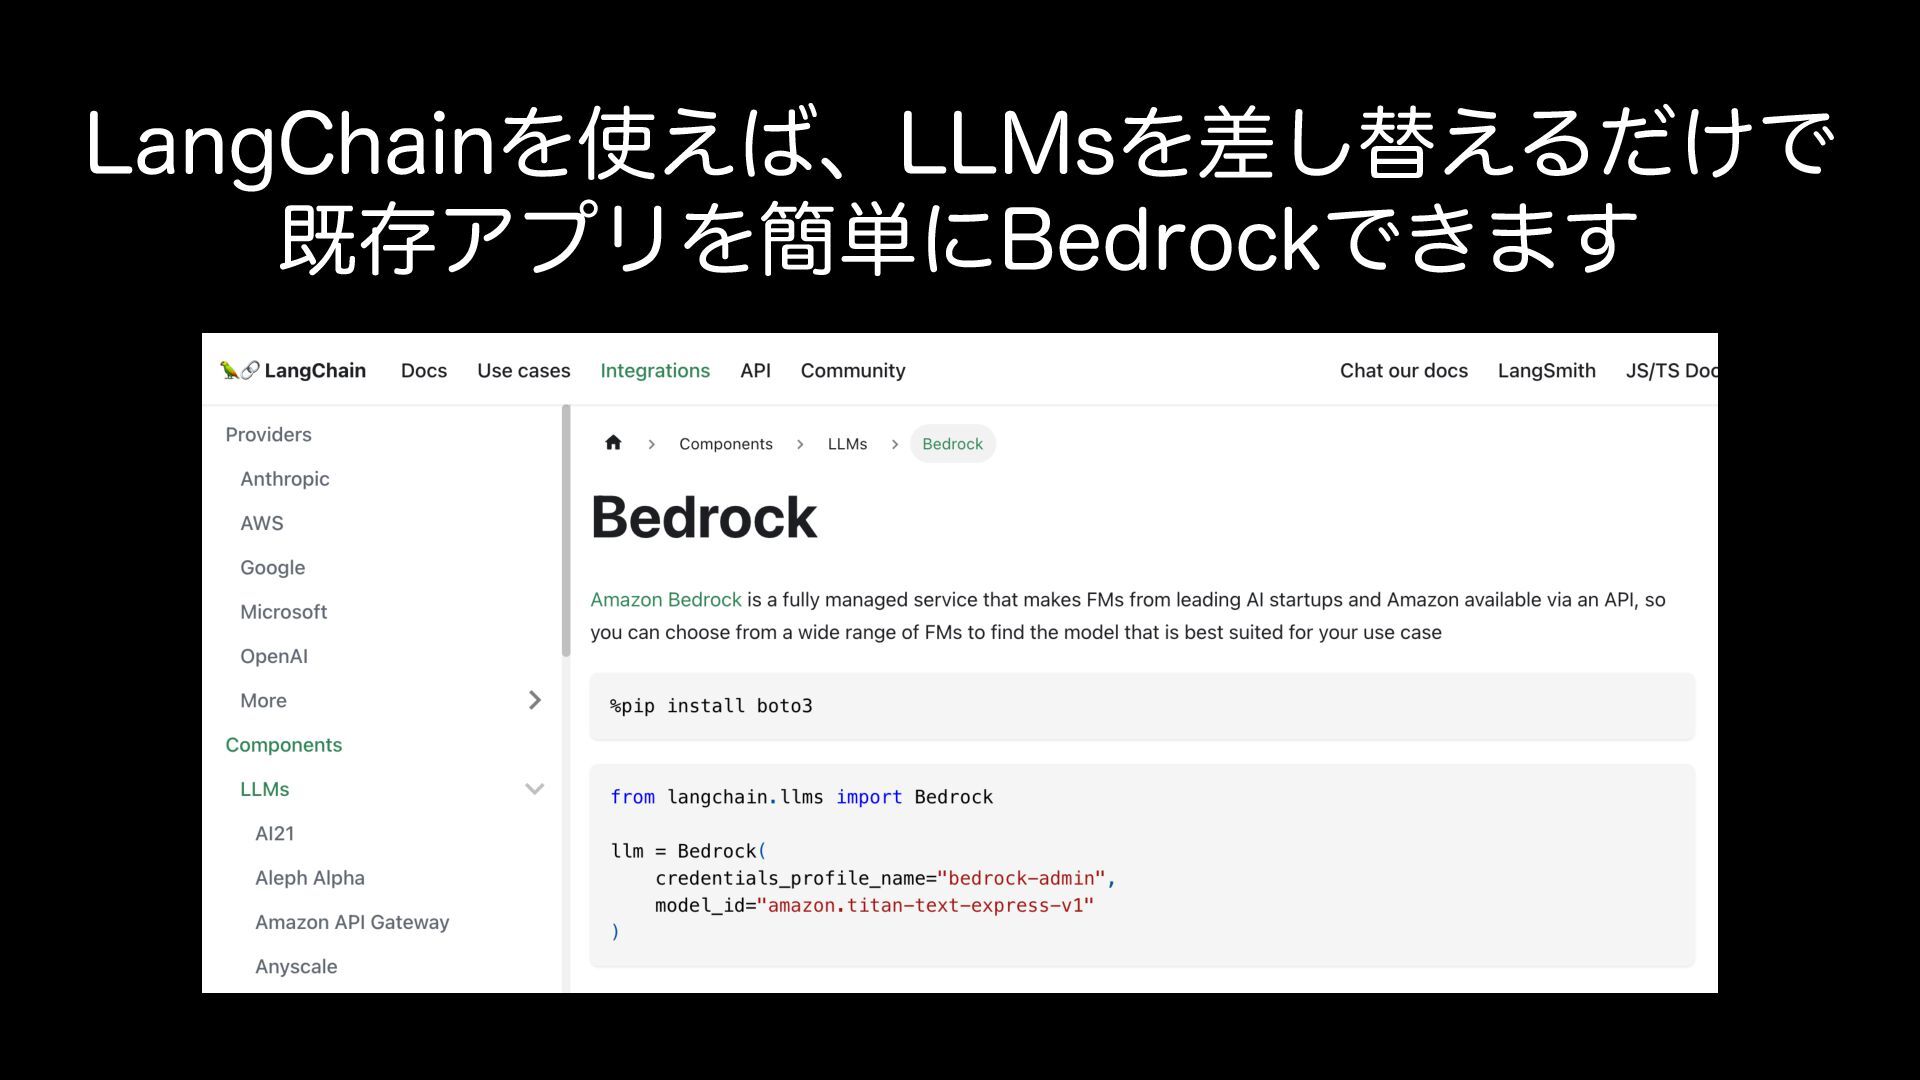
Task: Open the LangSmith link
Action: pyautogui.click(x=1547, y=370)
